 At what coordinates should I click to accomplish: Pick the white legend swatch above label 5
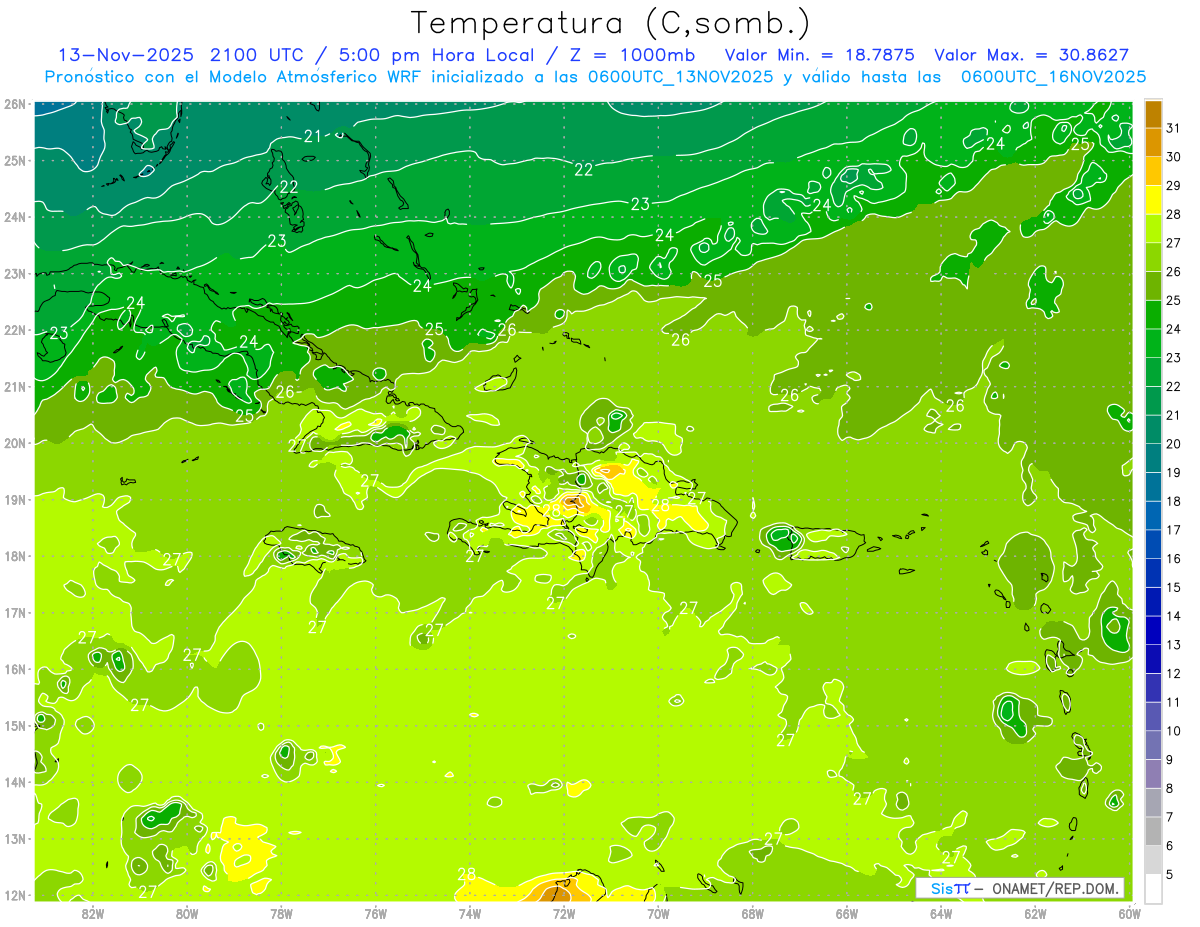[1153, 888]
